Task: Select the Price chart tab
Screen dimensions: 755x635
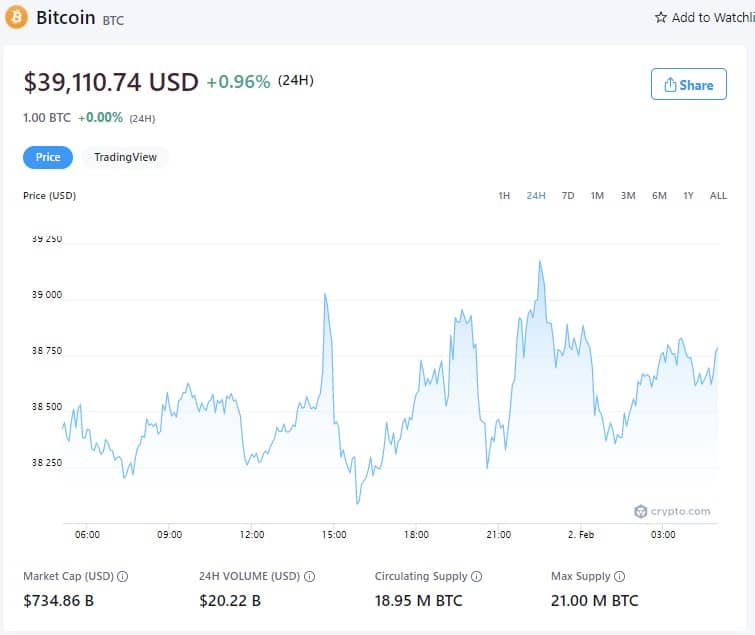Action: [x=48, y=157]
